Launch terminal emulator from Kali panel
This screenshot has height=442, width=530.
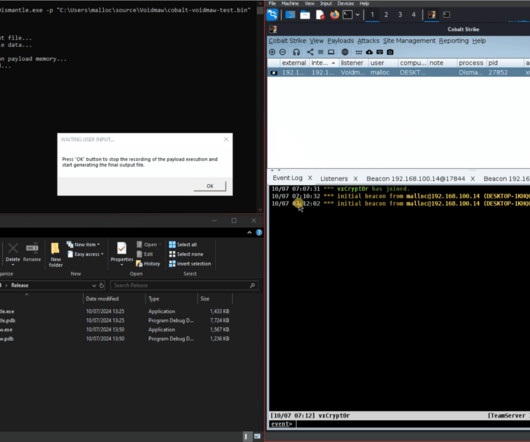click(x=347, y=15)
